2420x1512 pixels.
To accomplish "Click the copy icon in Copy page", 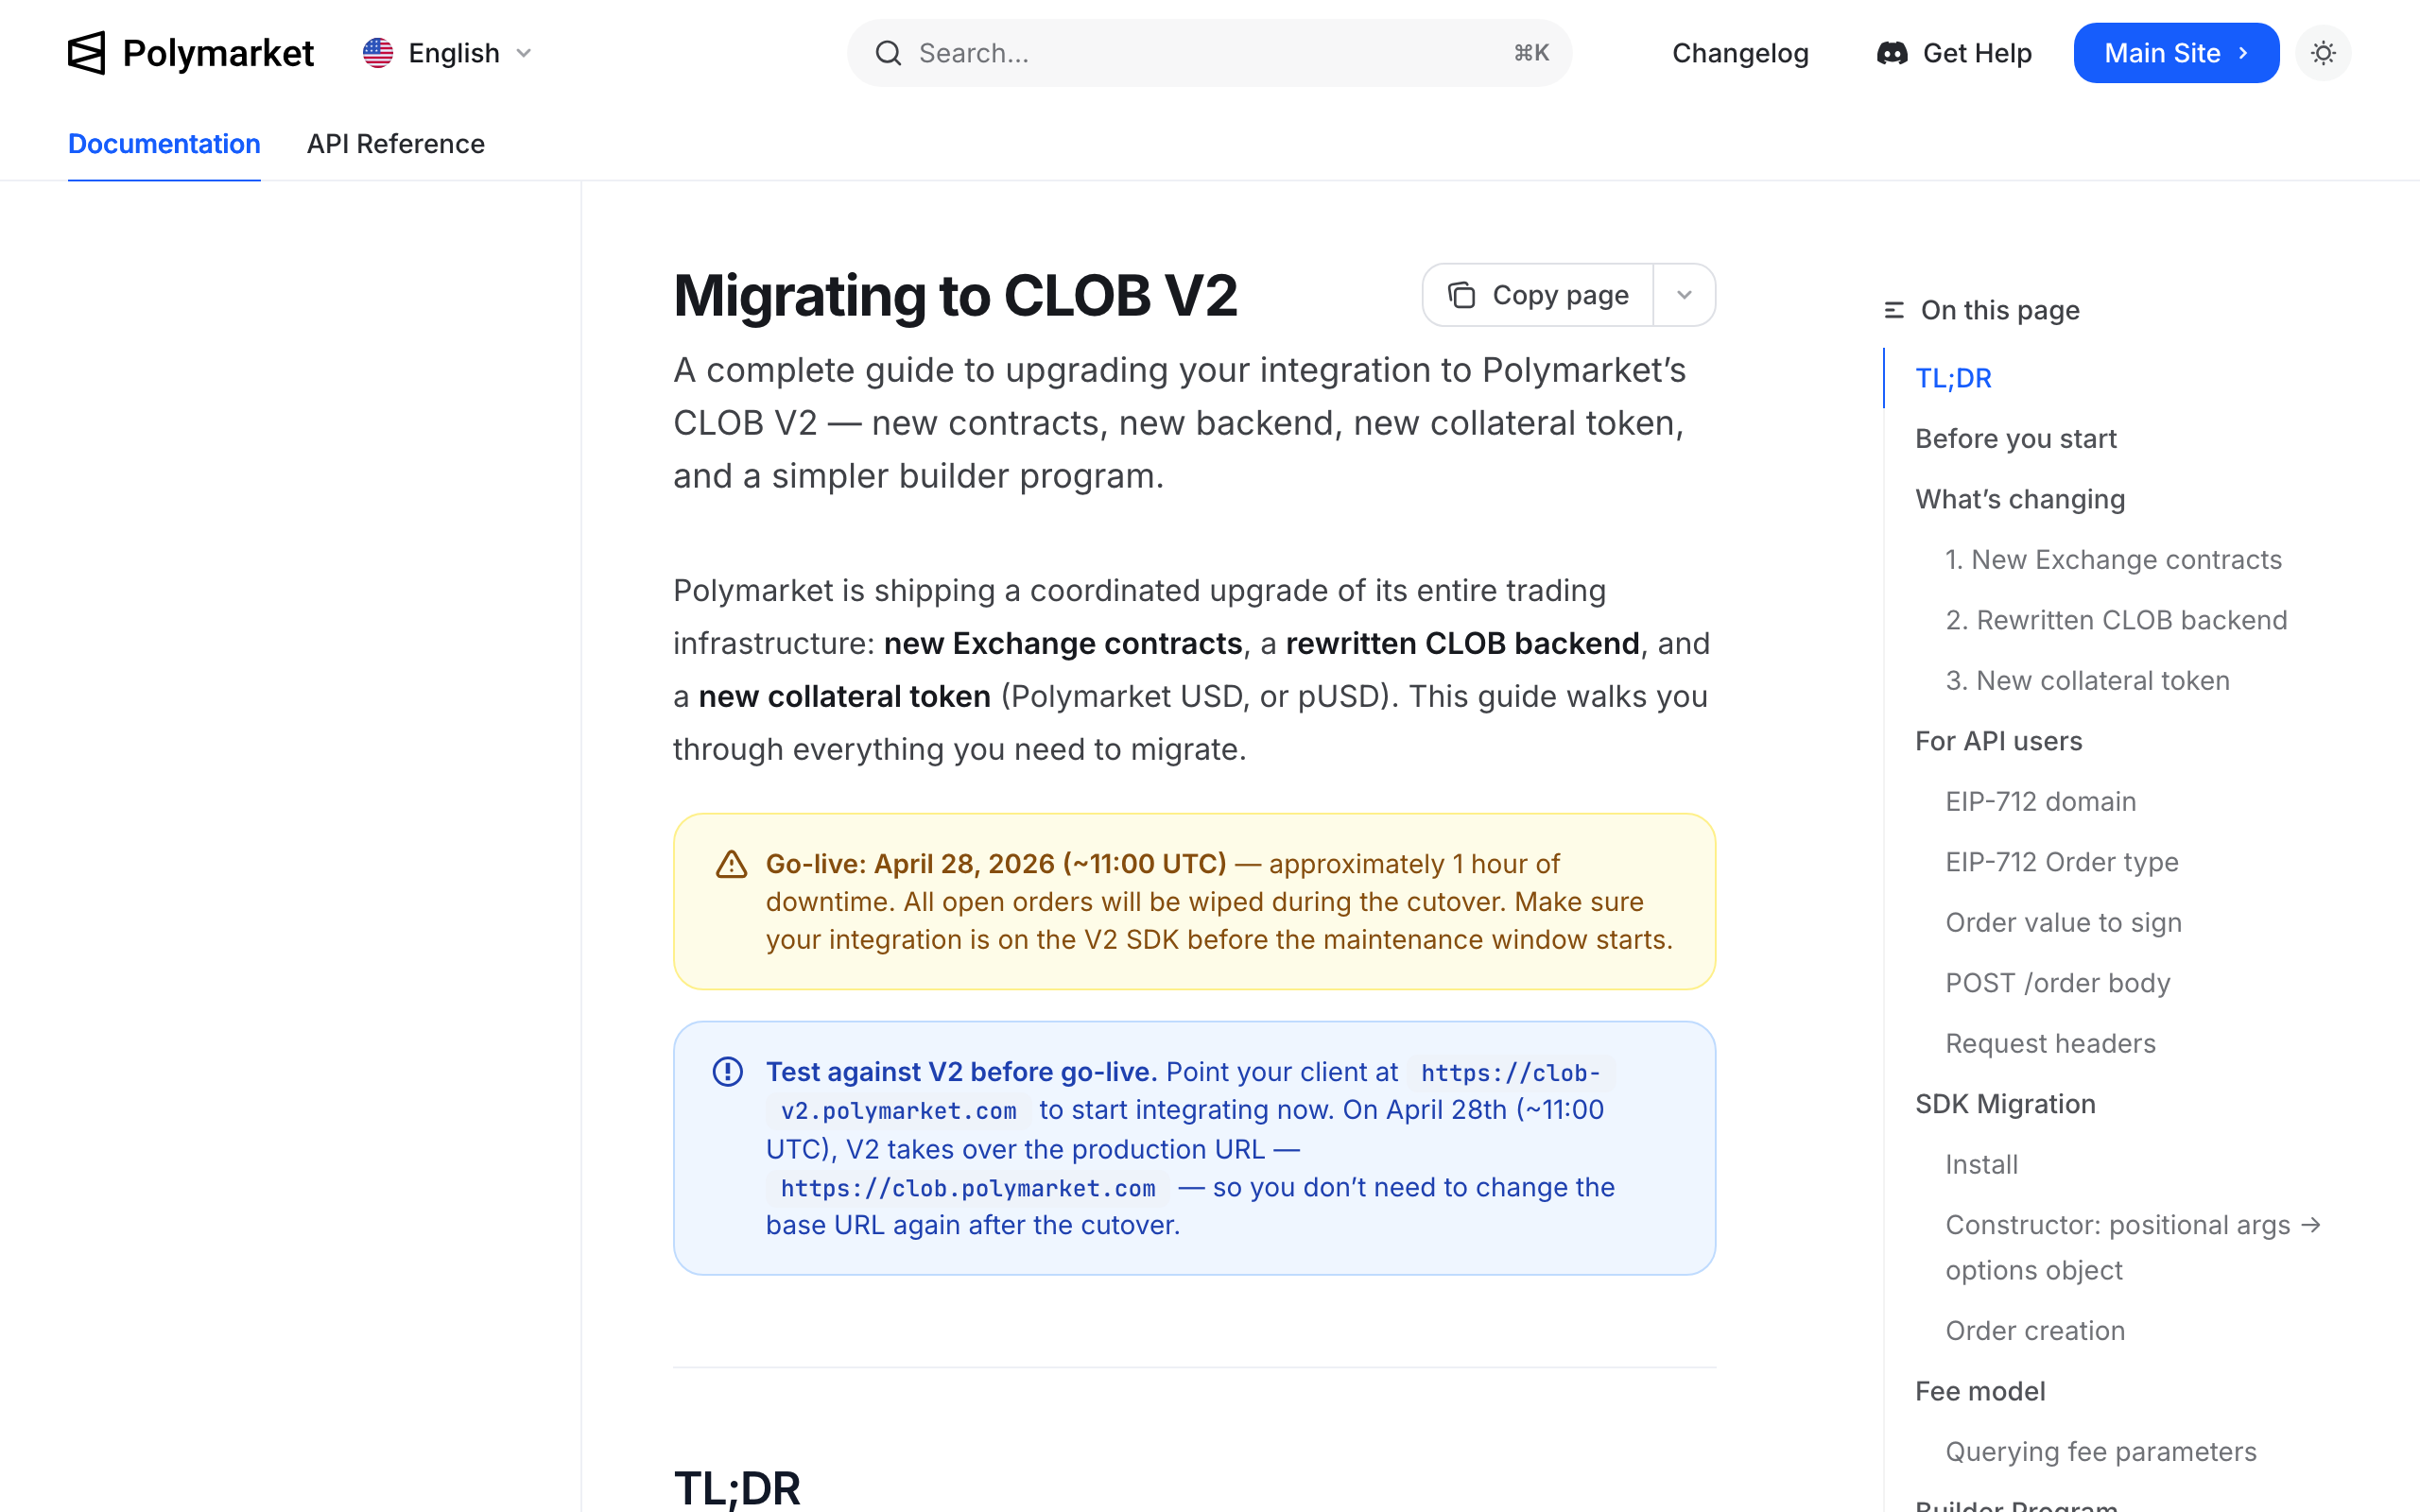I will pyautogui.click(x=1462, y=295).
